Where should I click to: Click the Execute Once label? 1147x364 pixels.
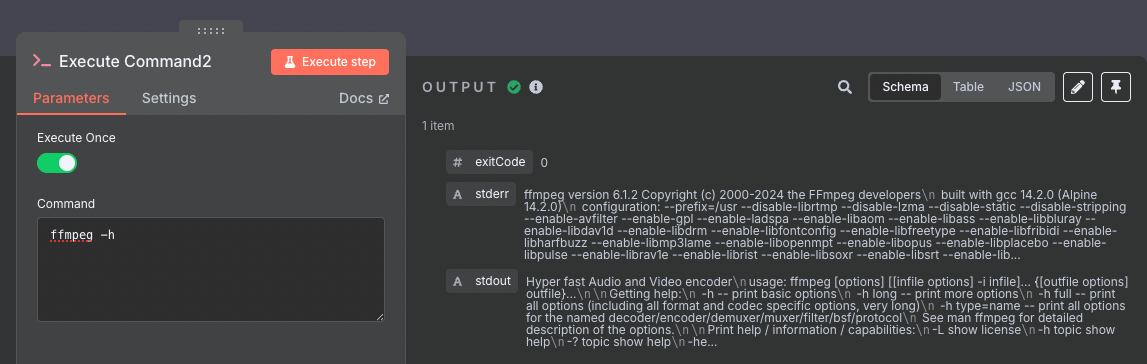[76, 137]
